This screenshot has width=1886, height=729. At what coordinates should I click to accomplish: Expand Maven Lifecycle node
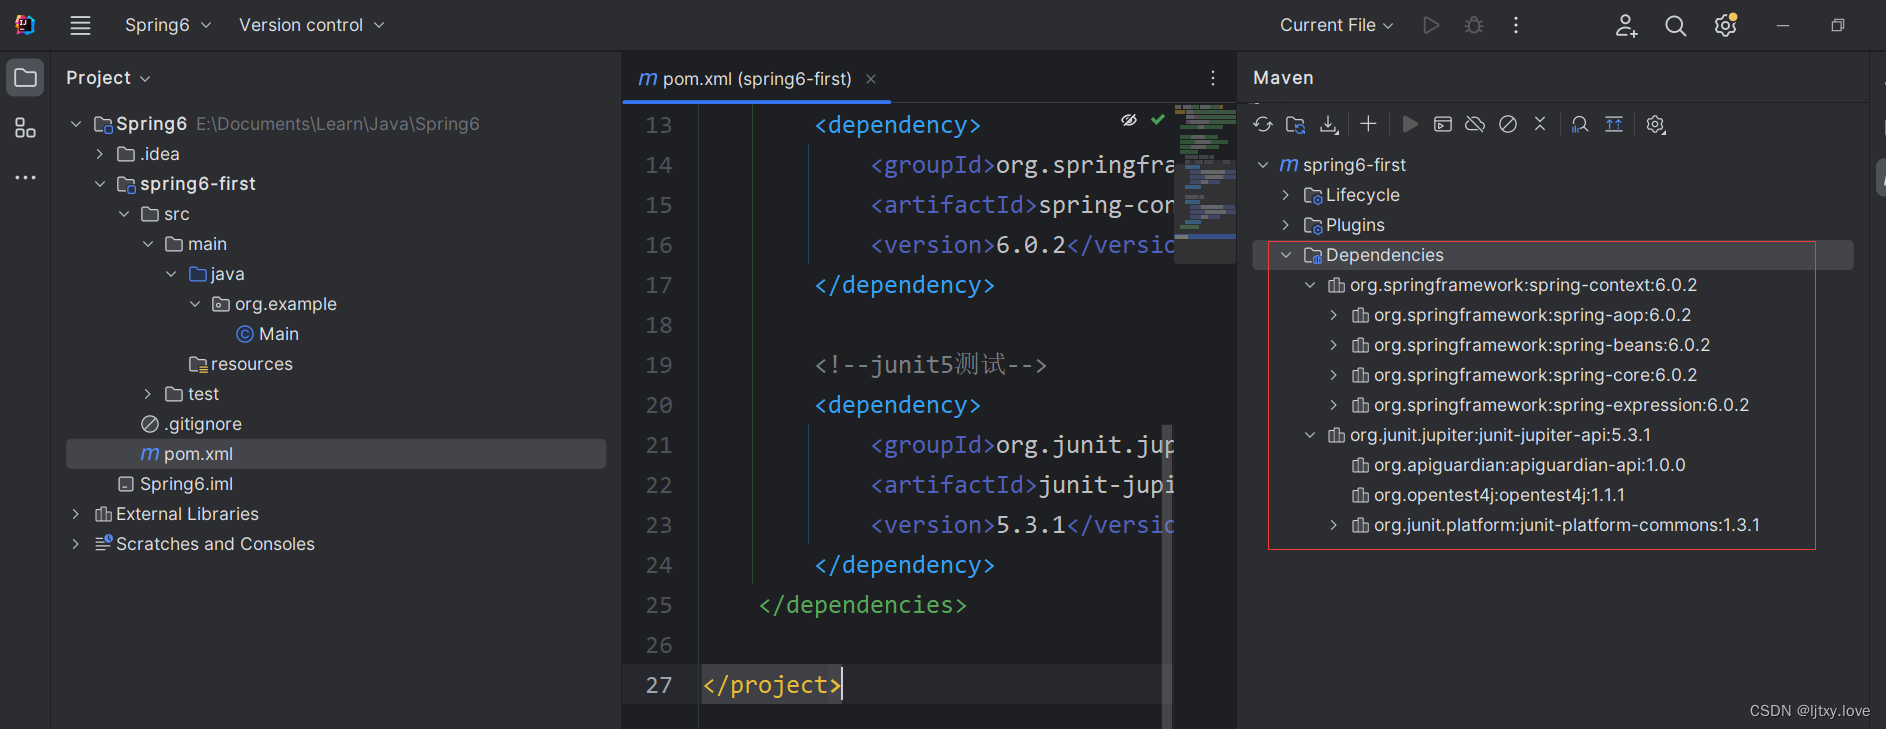point(1286,195)
